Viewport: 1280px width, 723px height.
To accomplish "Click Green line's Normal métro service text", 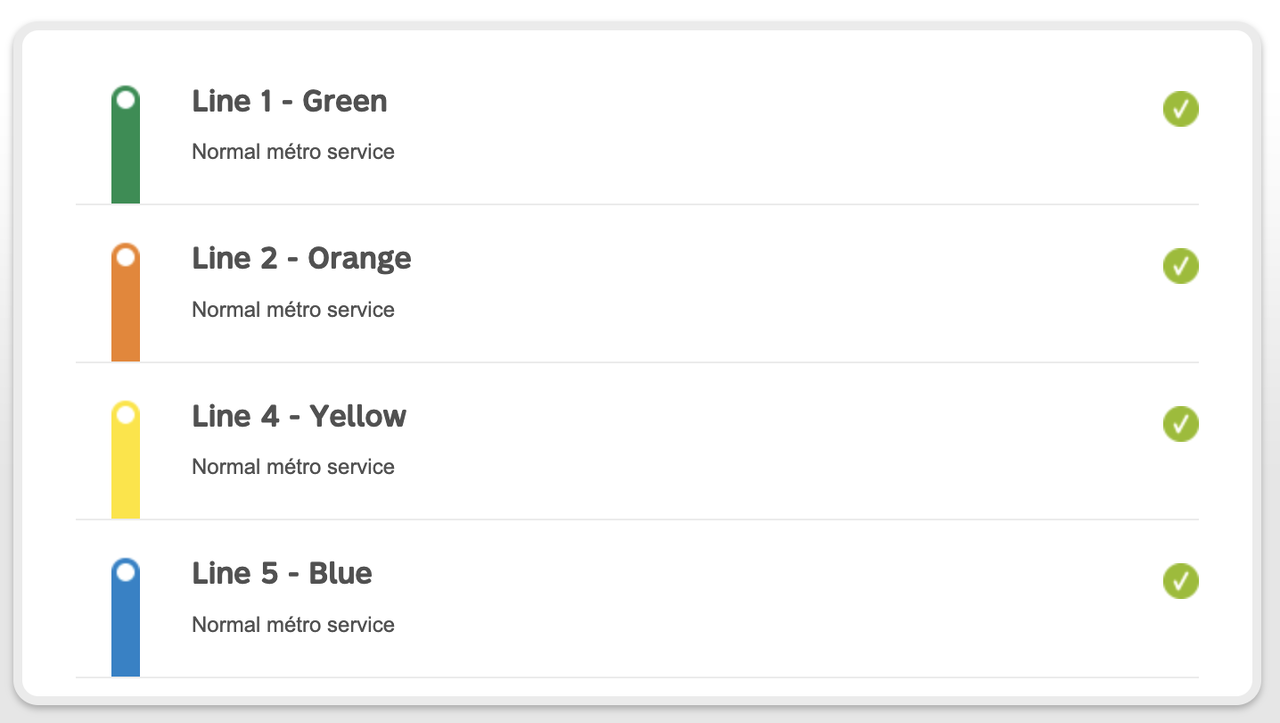I will (x=293, y=152).
